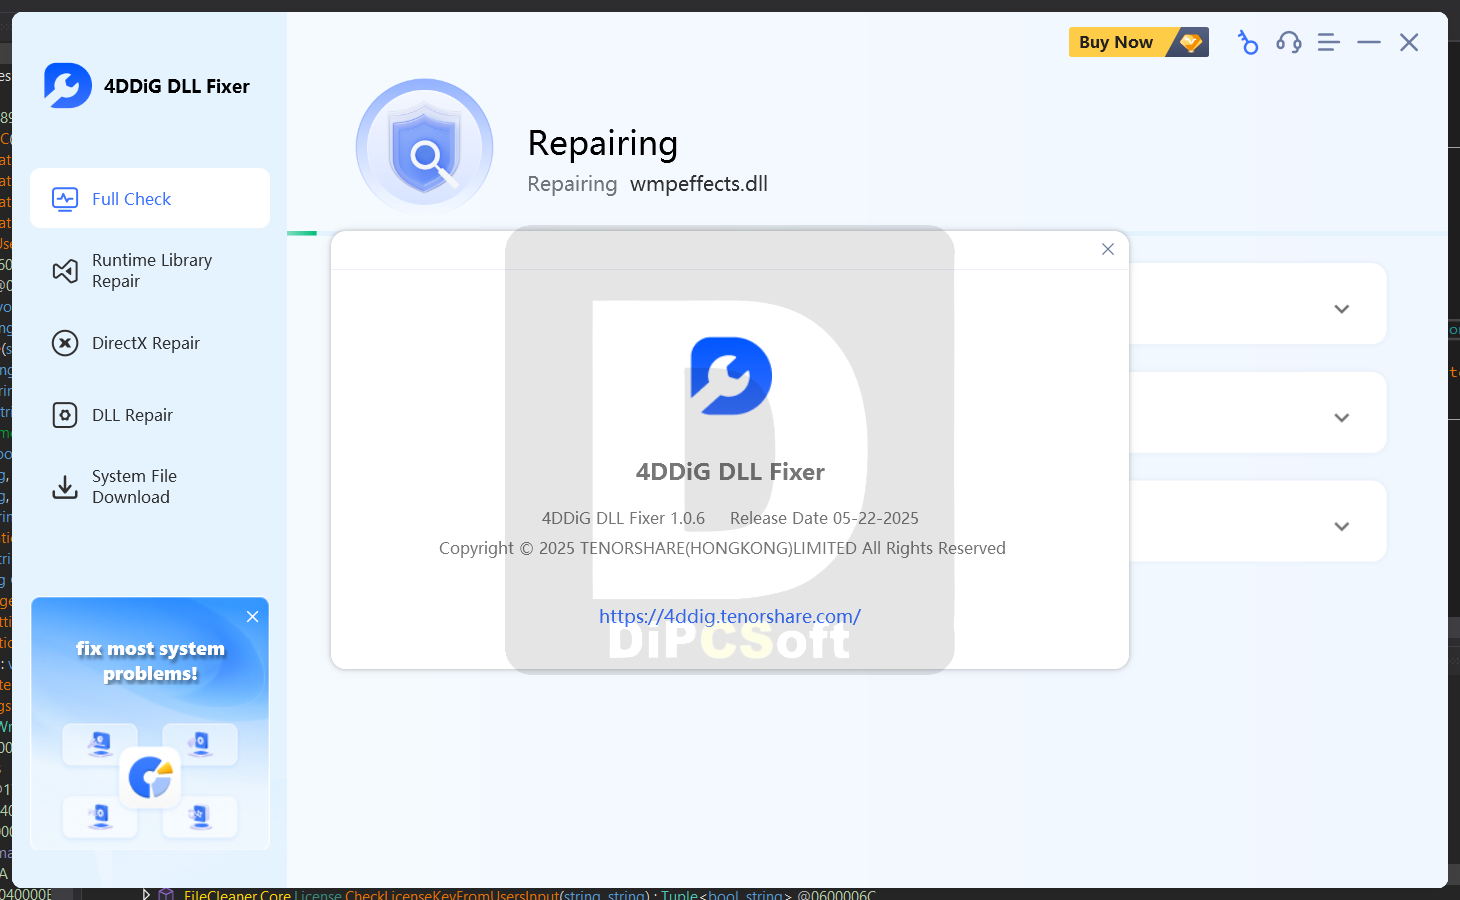Close the About dialog
This screenshot has width=1460, height=900.
[x=1108, y=249]
